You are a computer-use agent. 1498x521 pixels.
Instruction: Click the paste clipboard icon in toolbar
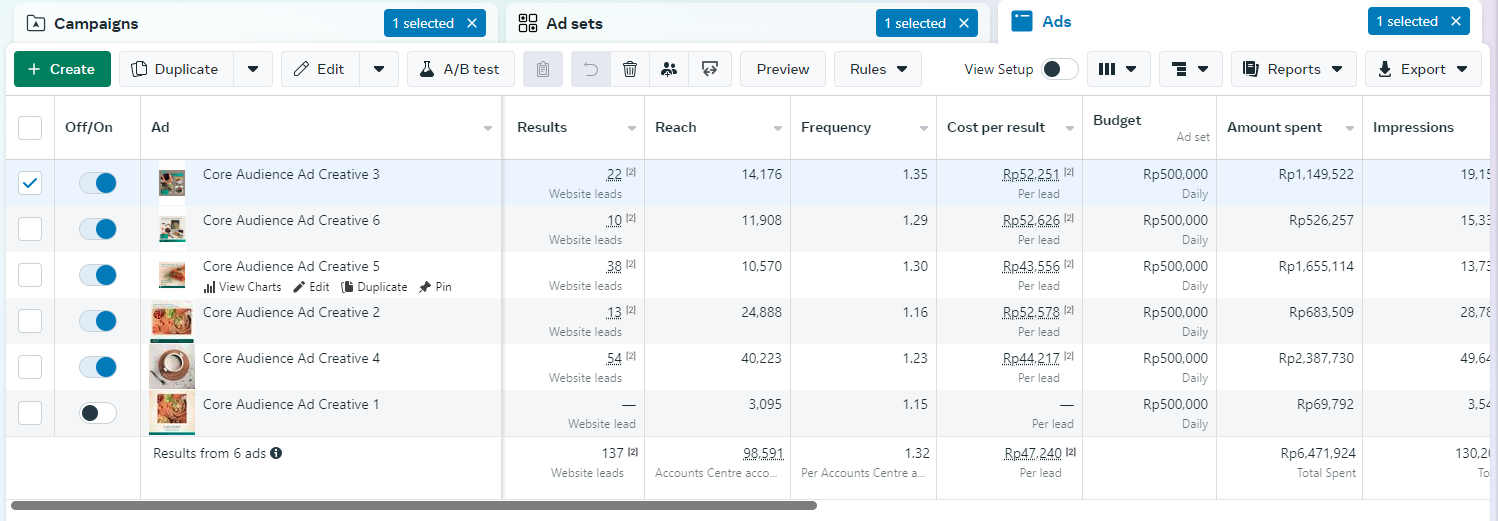pos(542,69)
